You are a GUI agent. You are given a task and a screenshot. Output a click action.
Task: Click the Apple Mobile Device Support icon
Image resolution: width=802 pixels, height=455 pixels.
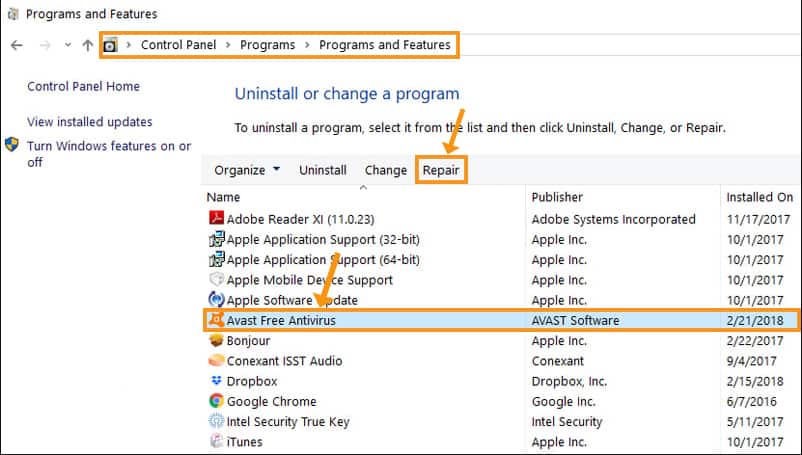coord(216,279)
